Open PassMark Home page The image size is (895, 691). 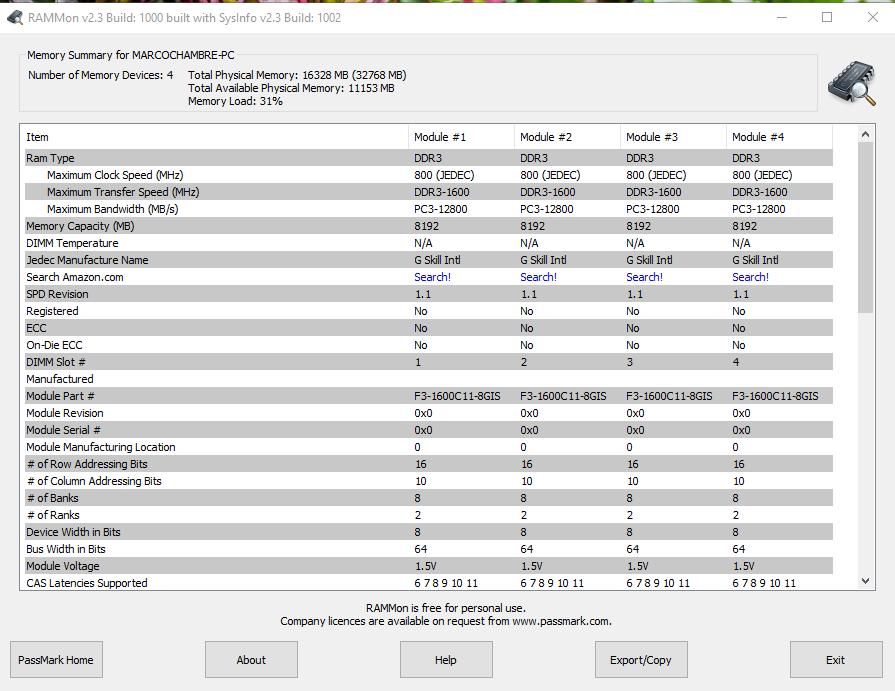click(56, 660)
